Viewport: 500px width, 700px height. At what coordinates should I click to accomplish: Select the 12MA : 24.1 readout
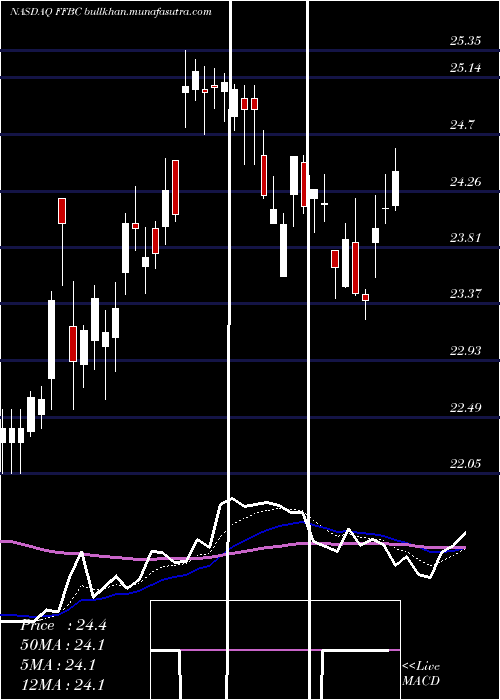63,685
